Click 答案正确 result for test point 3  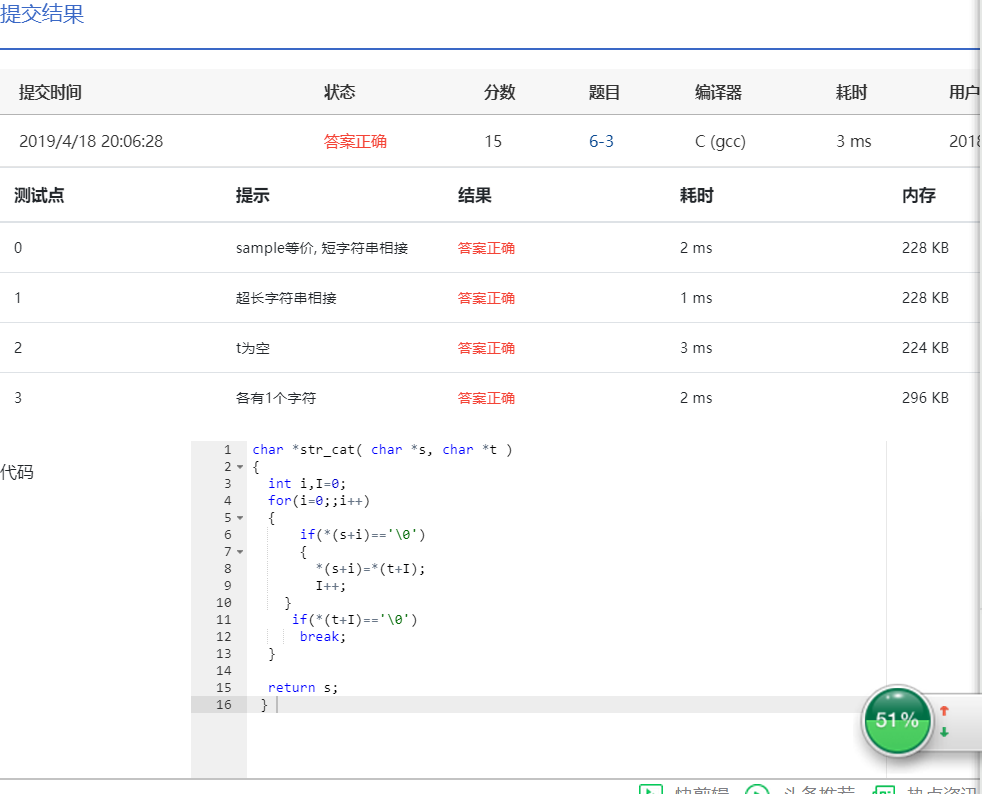[486, 398]
